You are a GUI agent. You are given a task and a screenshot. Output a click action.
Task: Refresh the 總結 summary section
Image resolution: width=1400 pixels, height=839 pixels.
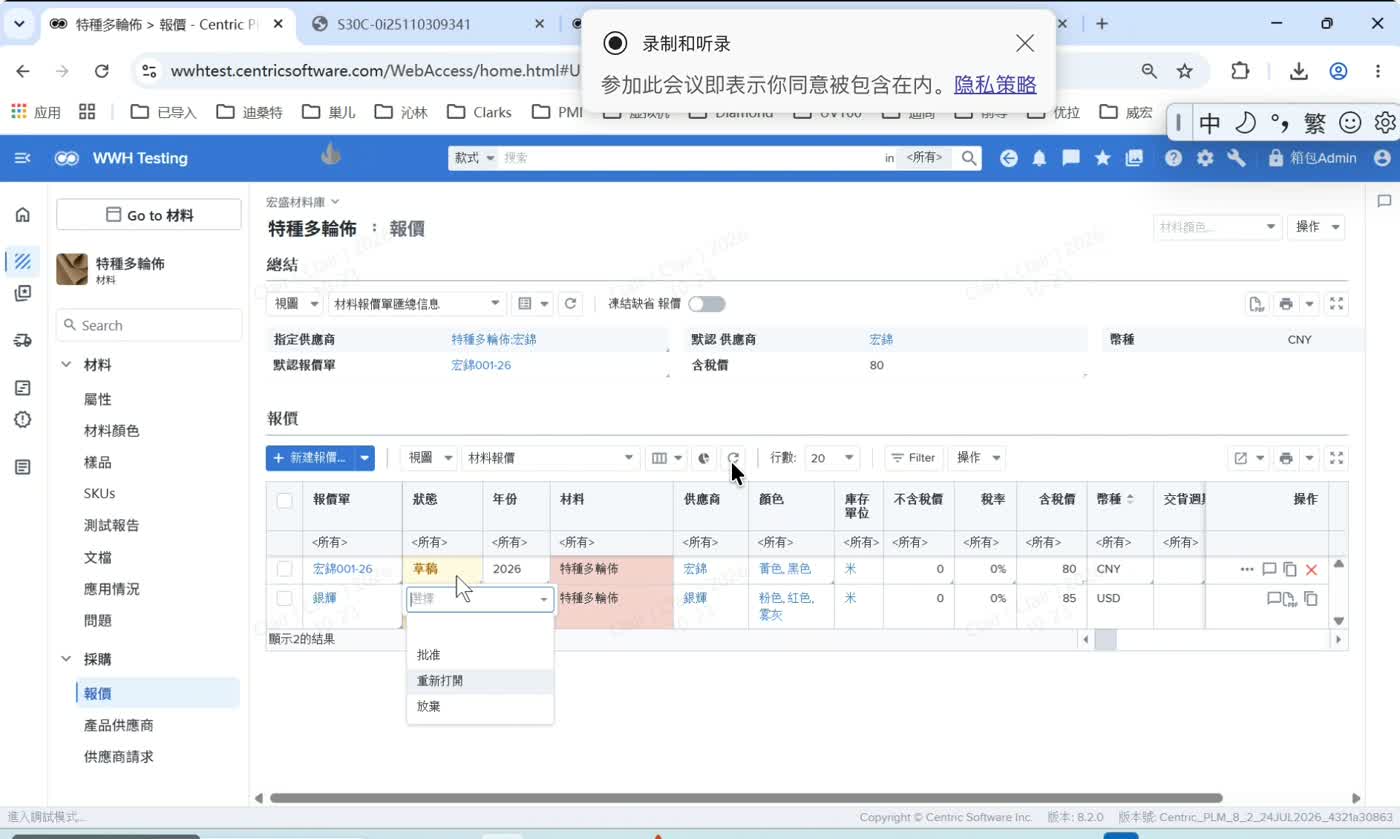coord(570,304)
